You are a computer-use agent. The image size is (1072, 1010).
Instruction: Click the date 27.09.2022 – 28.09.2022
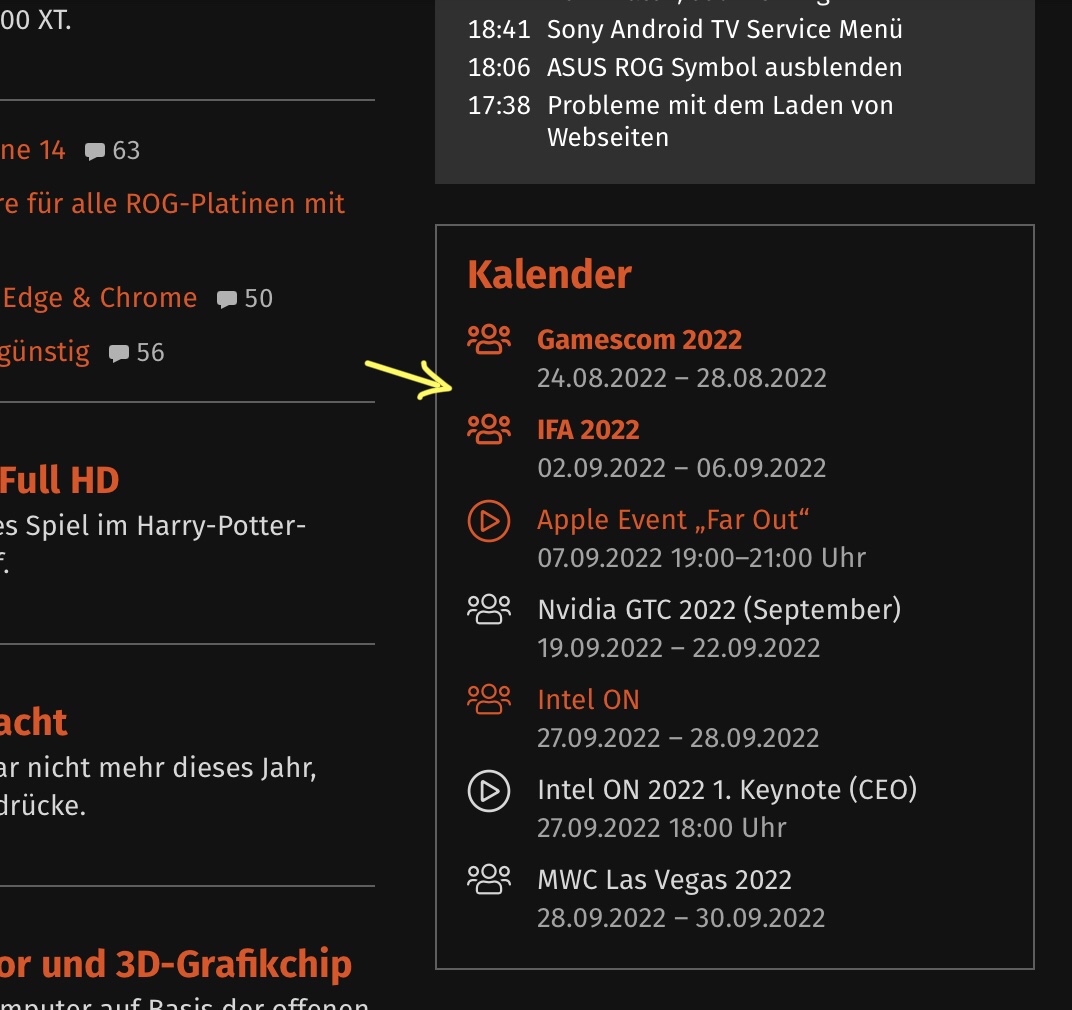click(x=678, y=738)
